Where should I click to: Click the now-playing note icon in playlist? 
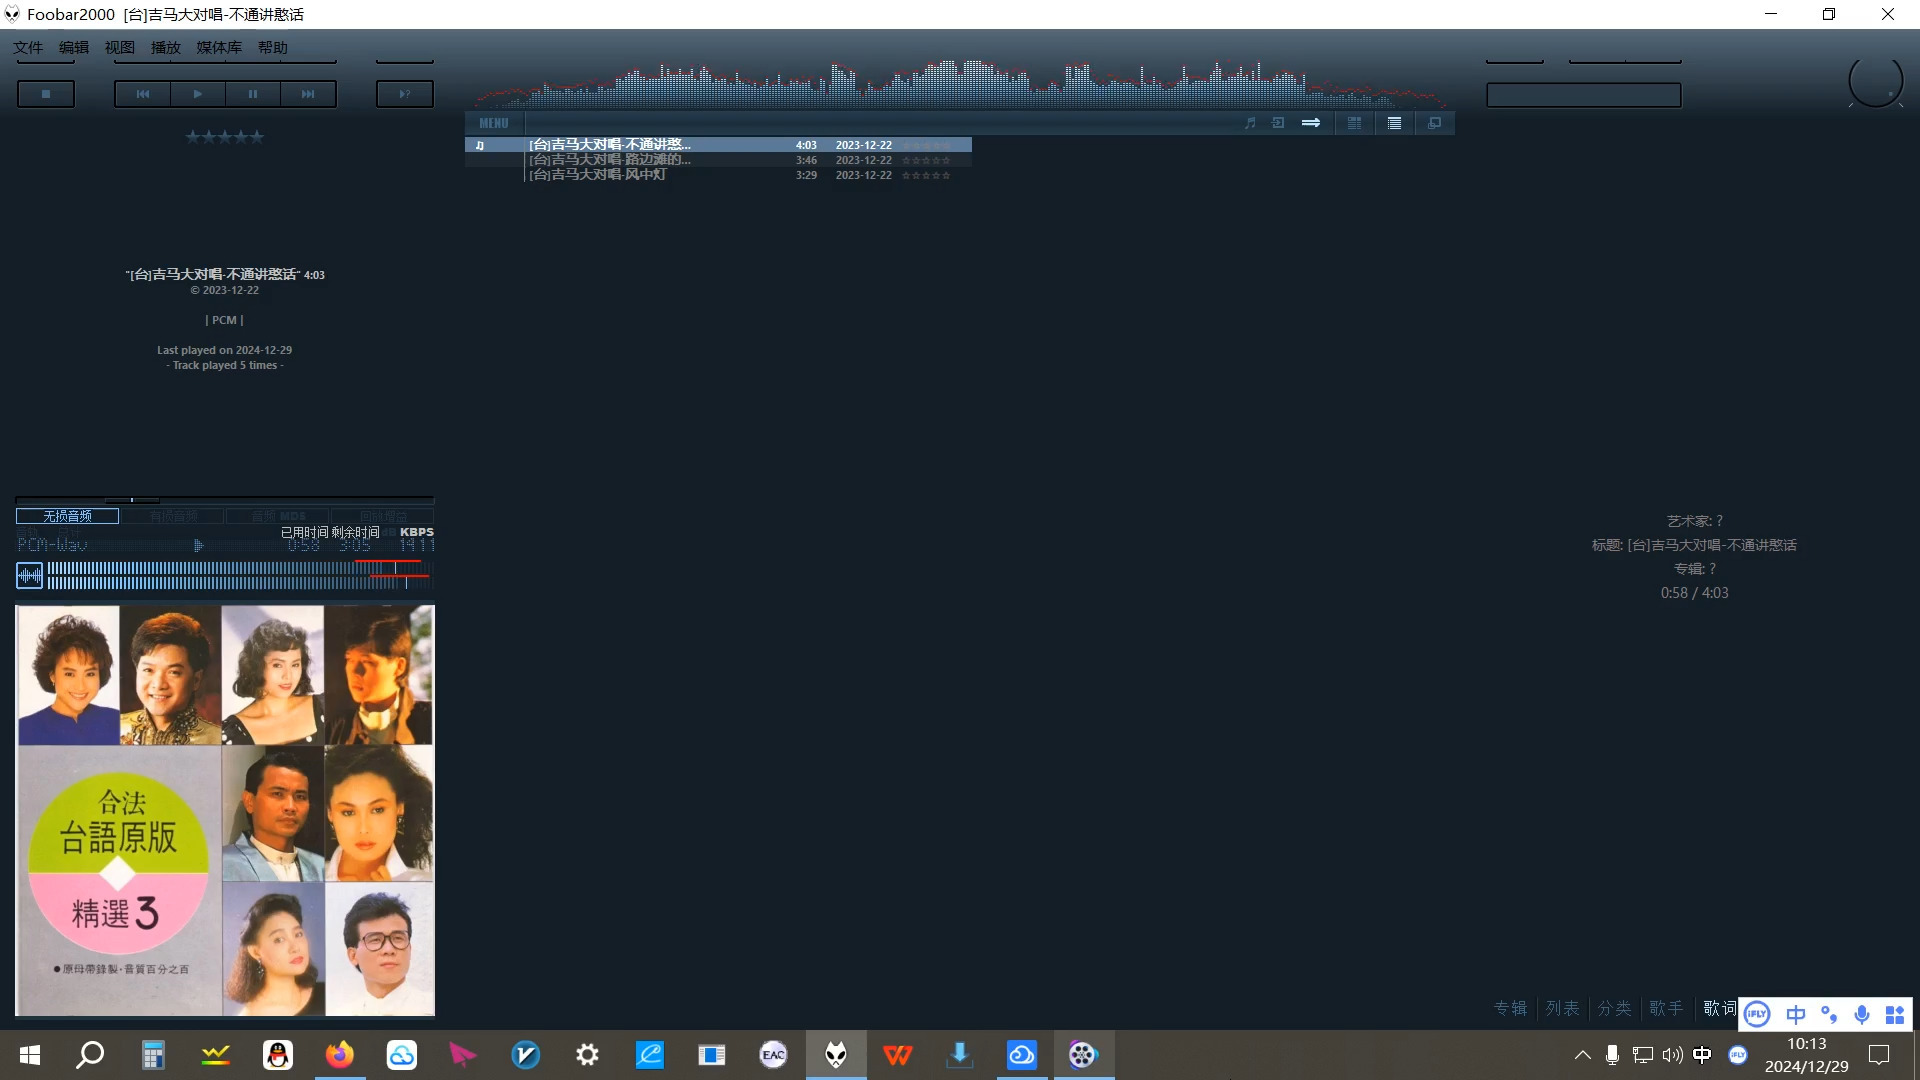tap(480, 145)
